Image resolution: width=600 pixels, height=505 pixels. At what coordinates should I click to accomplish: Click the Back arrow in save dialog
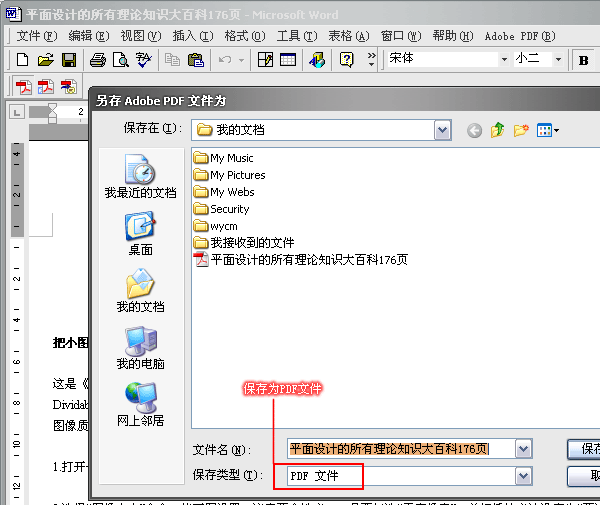[x=474, y=130]
